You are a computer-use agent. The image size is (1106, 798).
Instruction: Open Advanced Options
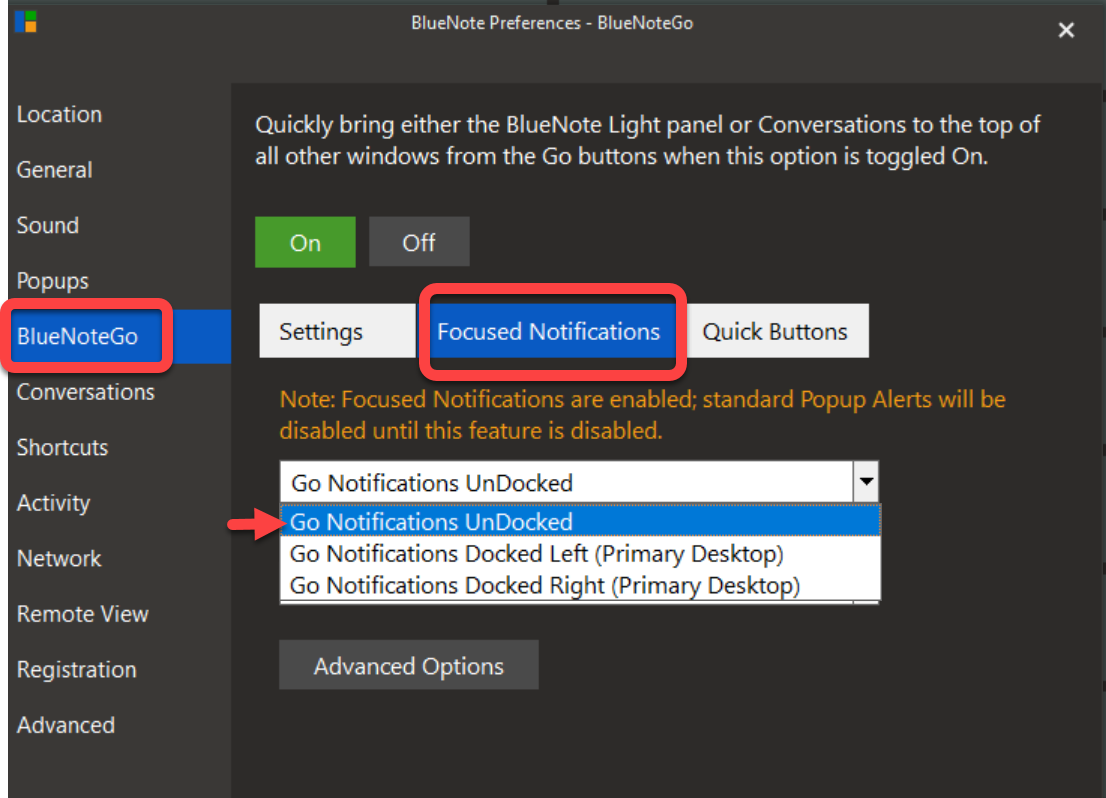(408, 665)
